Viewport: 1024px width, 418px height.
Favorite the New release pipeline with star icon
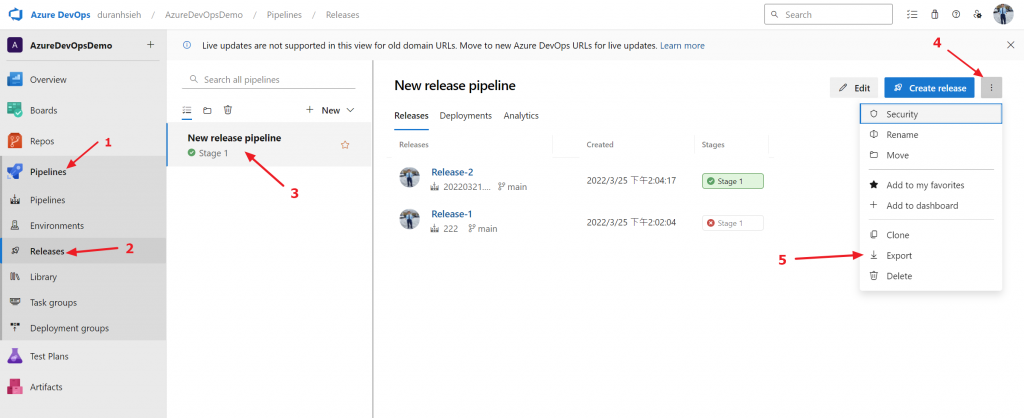click(345, 145)
